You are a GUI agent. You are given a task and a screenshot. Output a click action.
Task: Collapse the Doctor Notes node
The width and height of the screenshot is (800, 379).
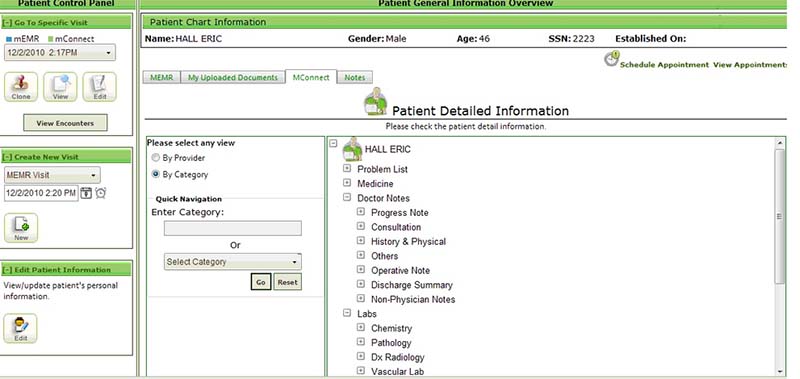point(347,197)
